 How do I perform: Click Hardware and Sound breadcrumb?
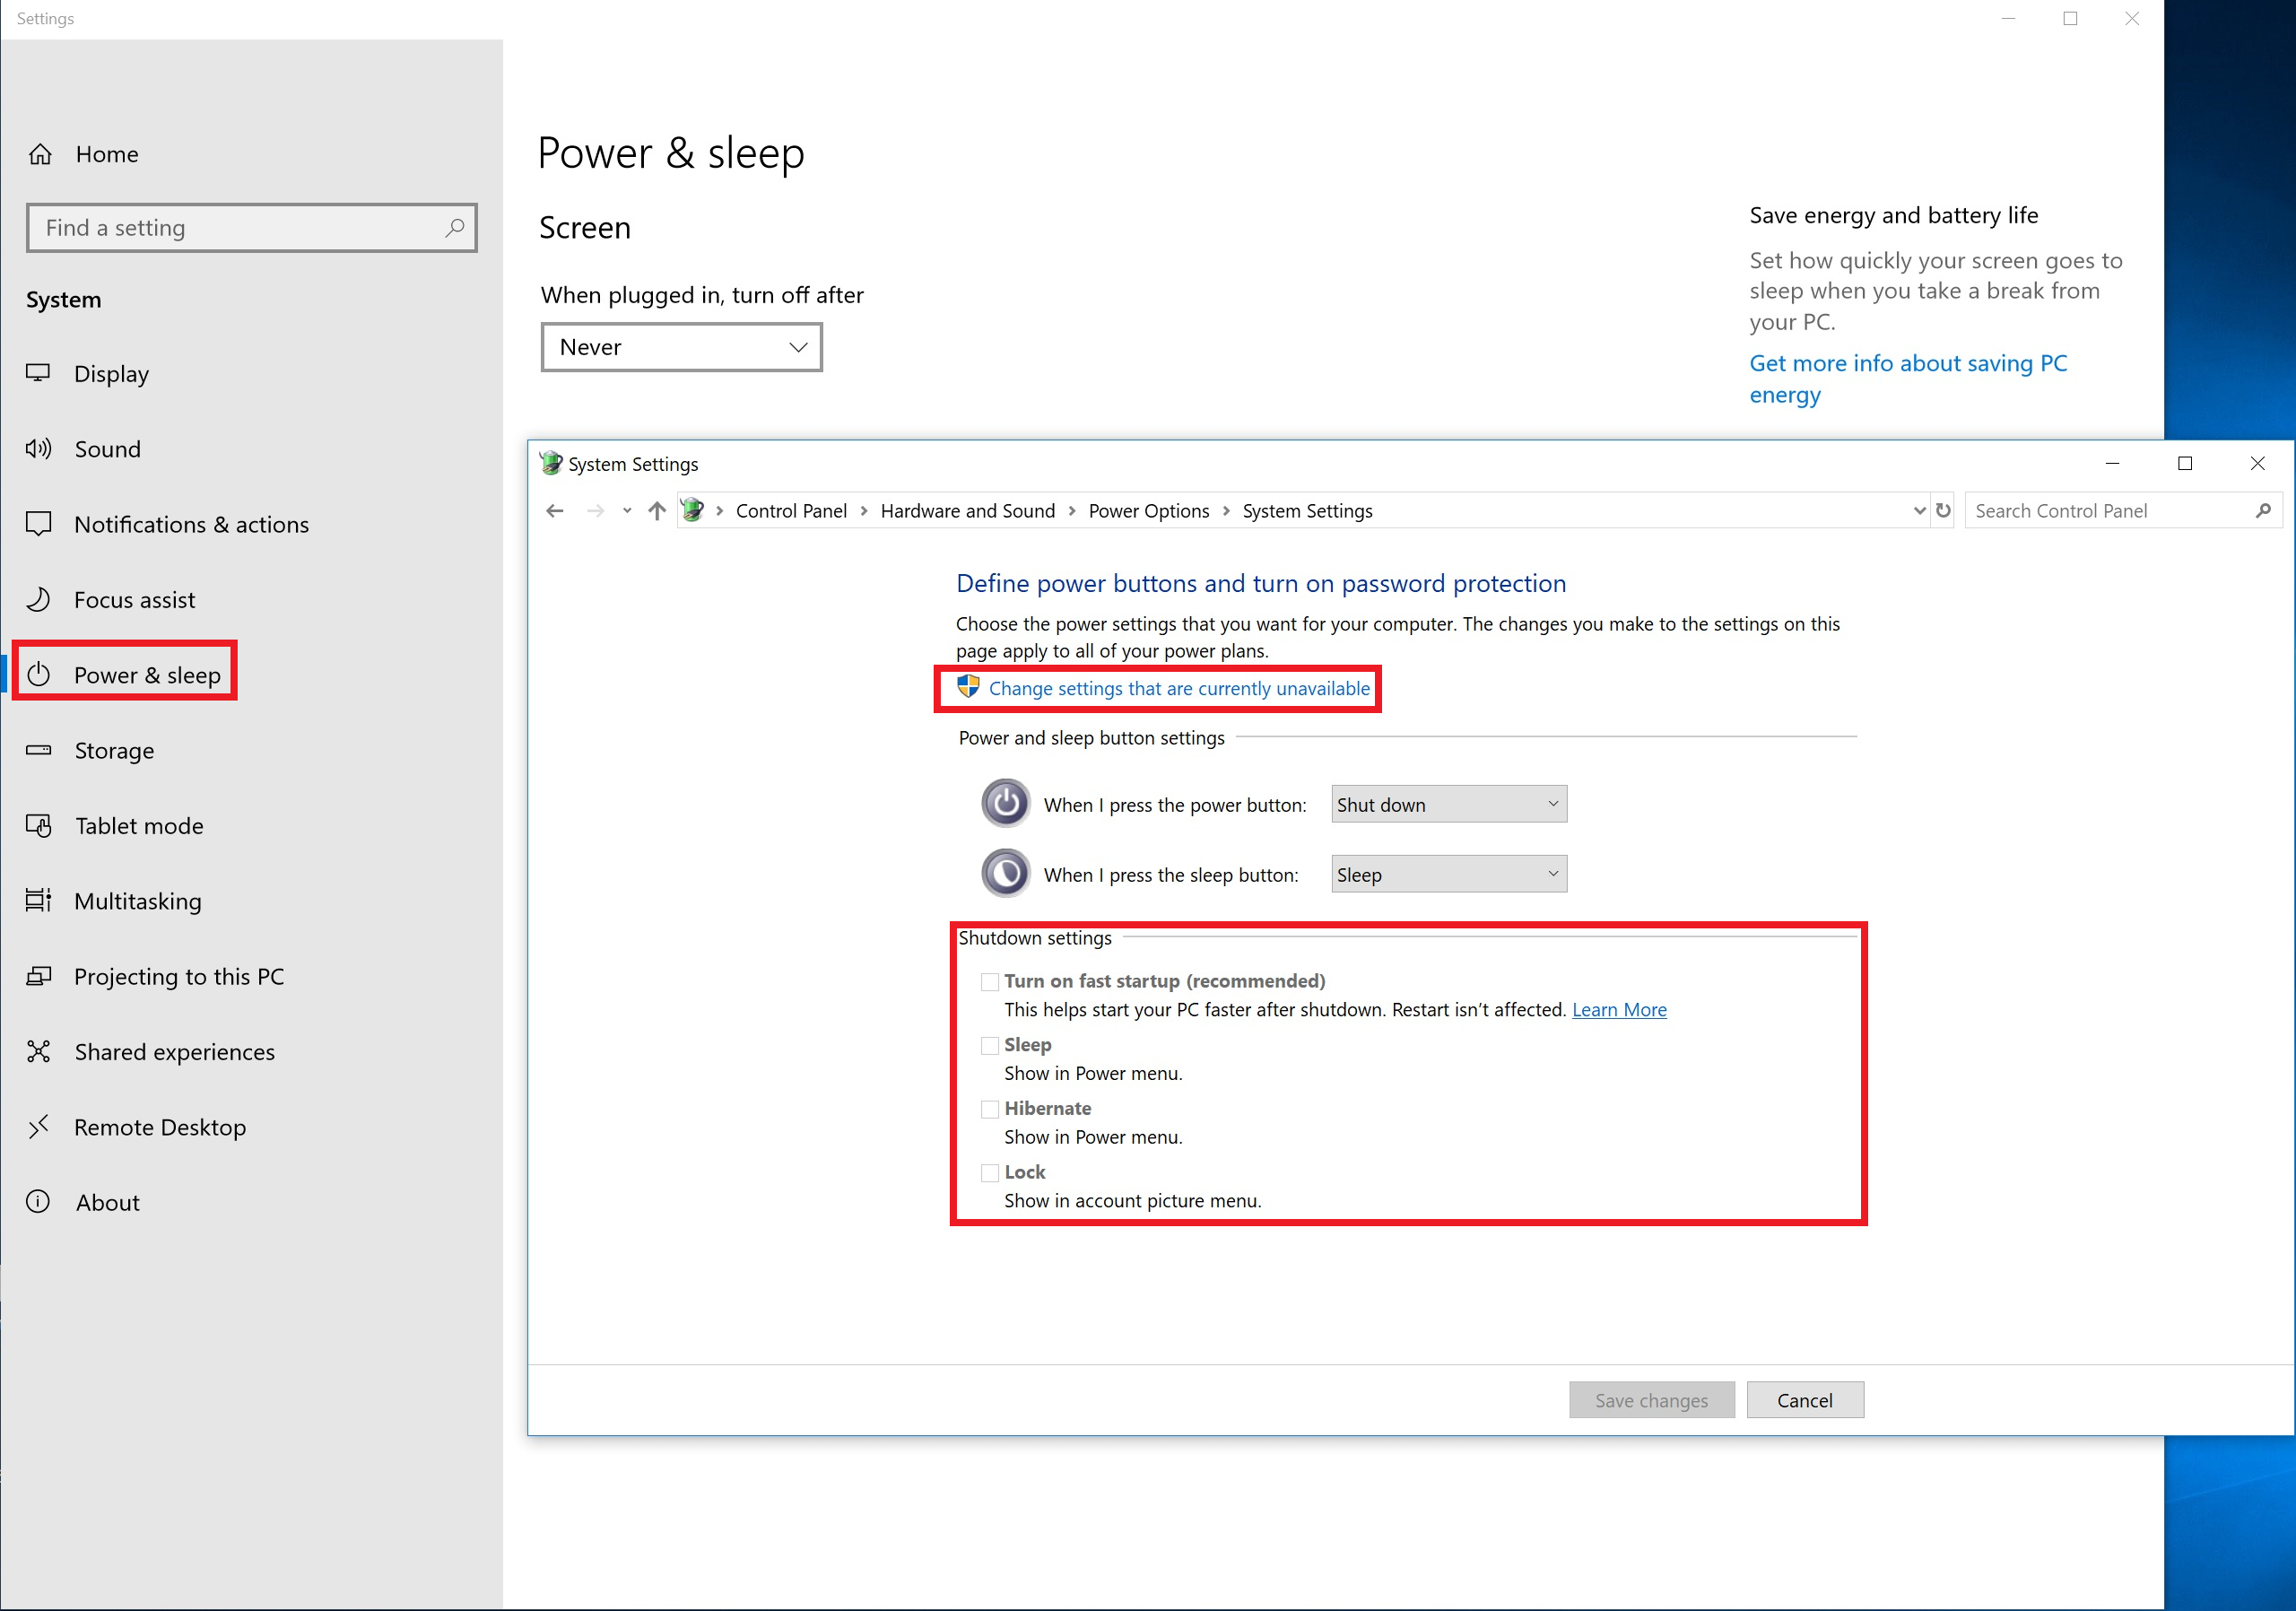pyautogui.click(x=967, y=511)
